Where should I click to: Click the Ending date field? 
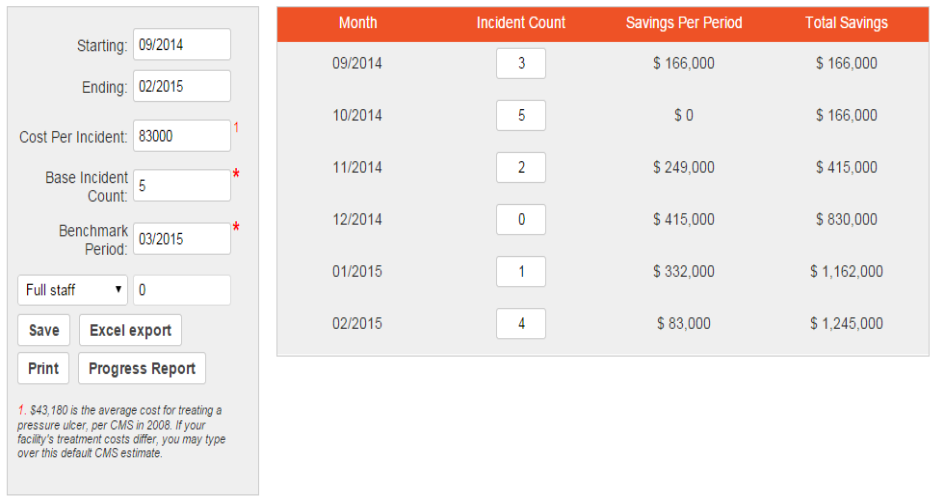(x=182, y=86)
